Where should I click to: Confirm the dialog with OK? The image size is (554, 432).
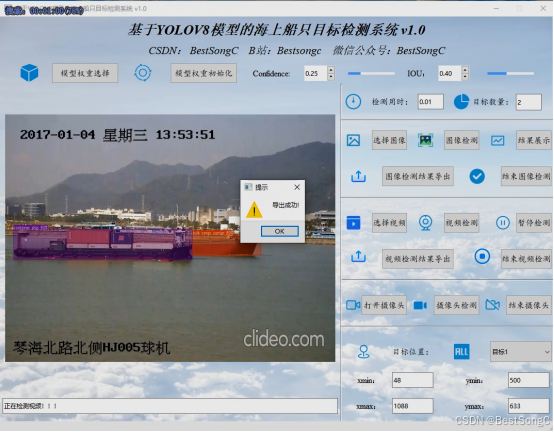click(x=279, y=231)
